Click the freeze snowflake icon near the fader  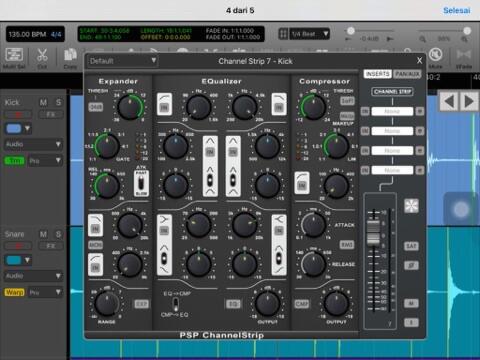tap(411, 206)
